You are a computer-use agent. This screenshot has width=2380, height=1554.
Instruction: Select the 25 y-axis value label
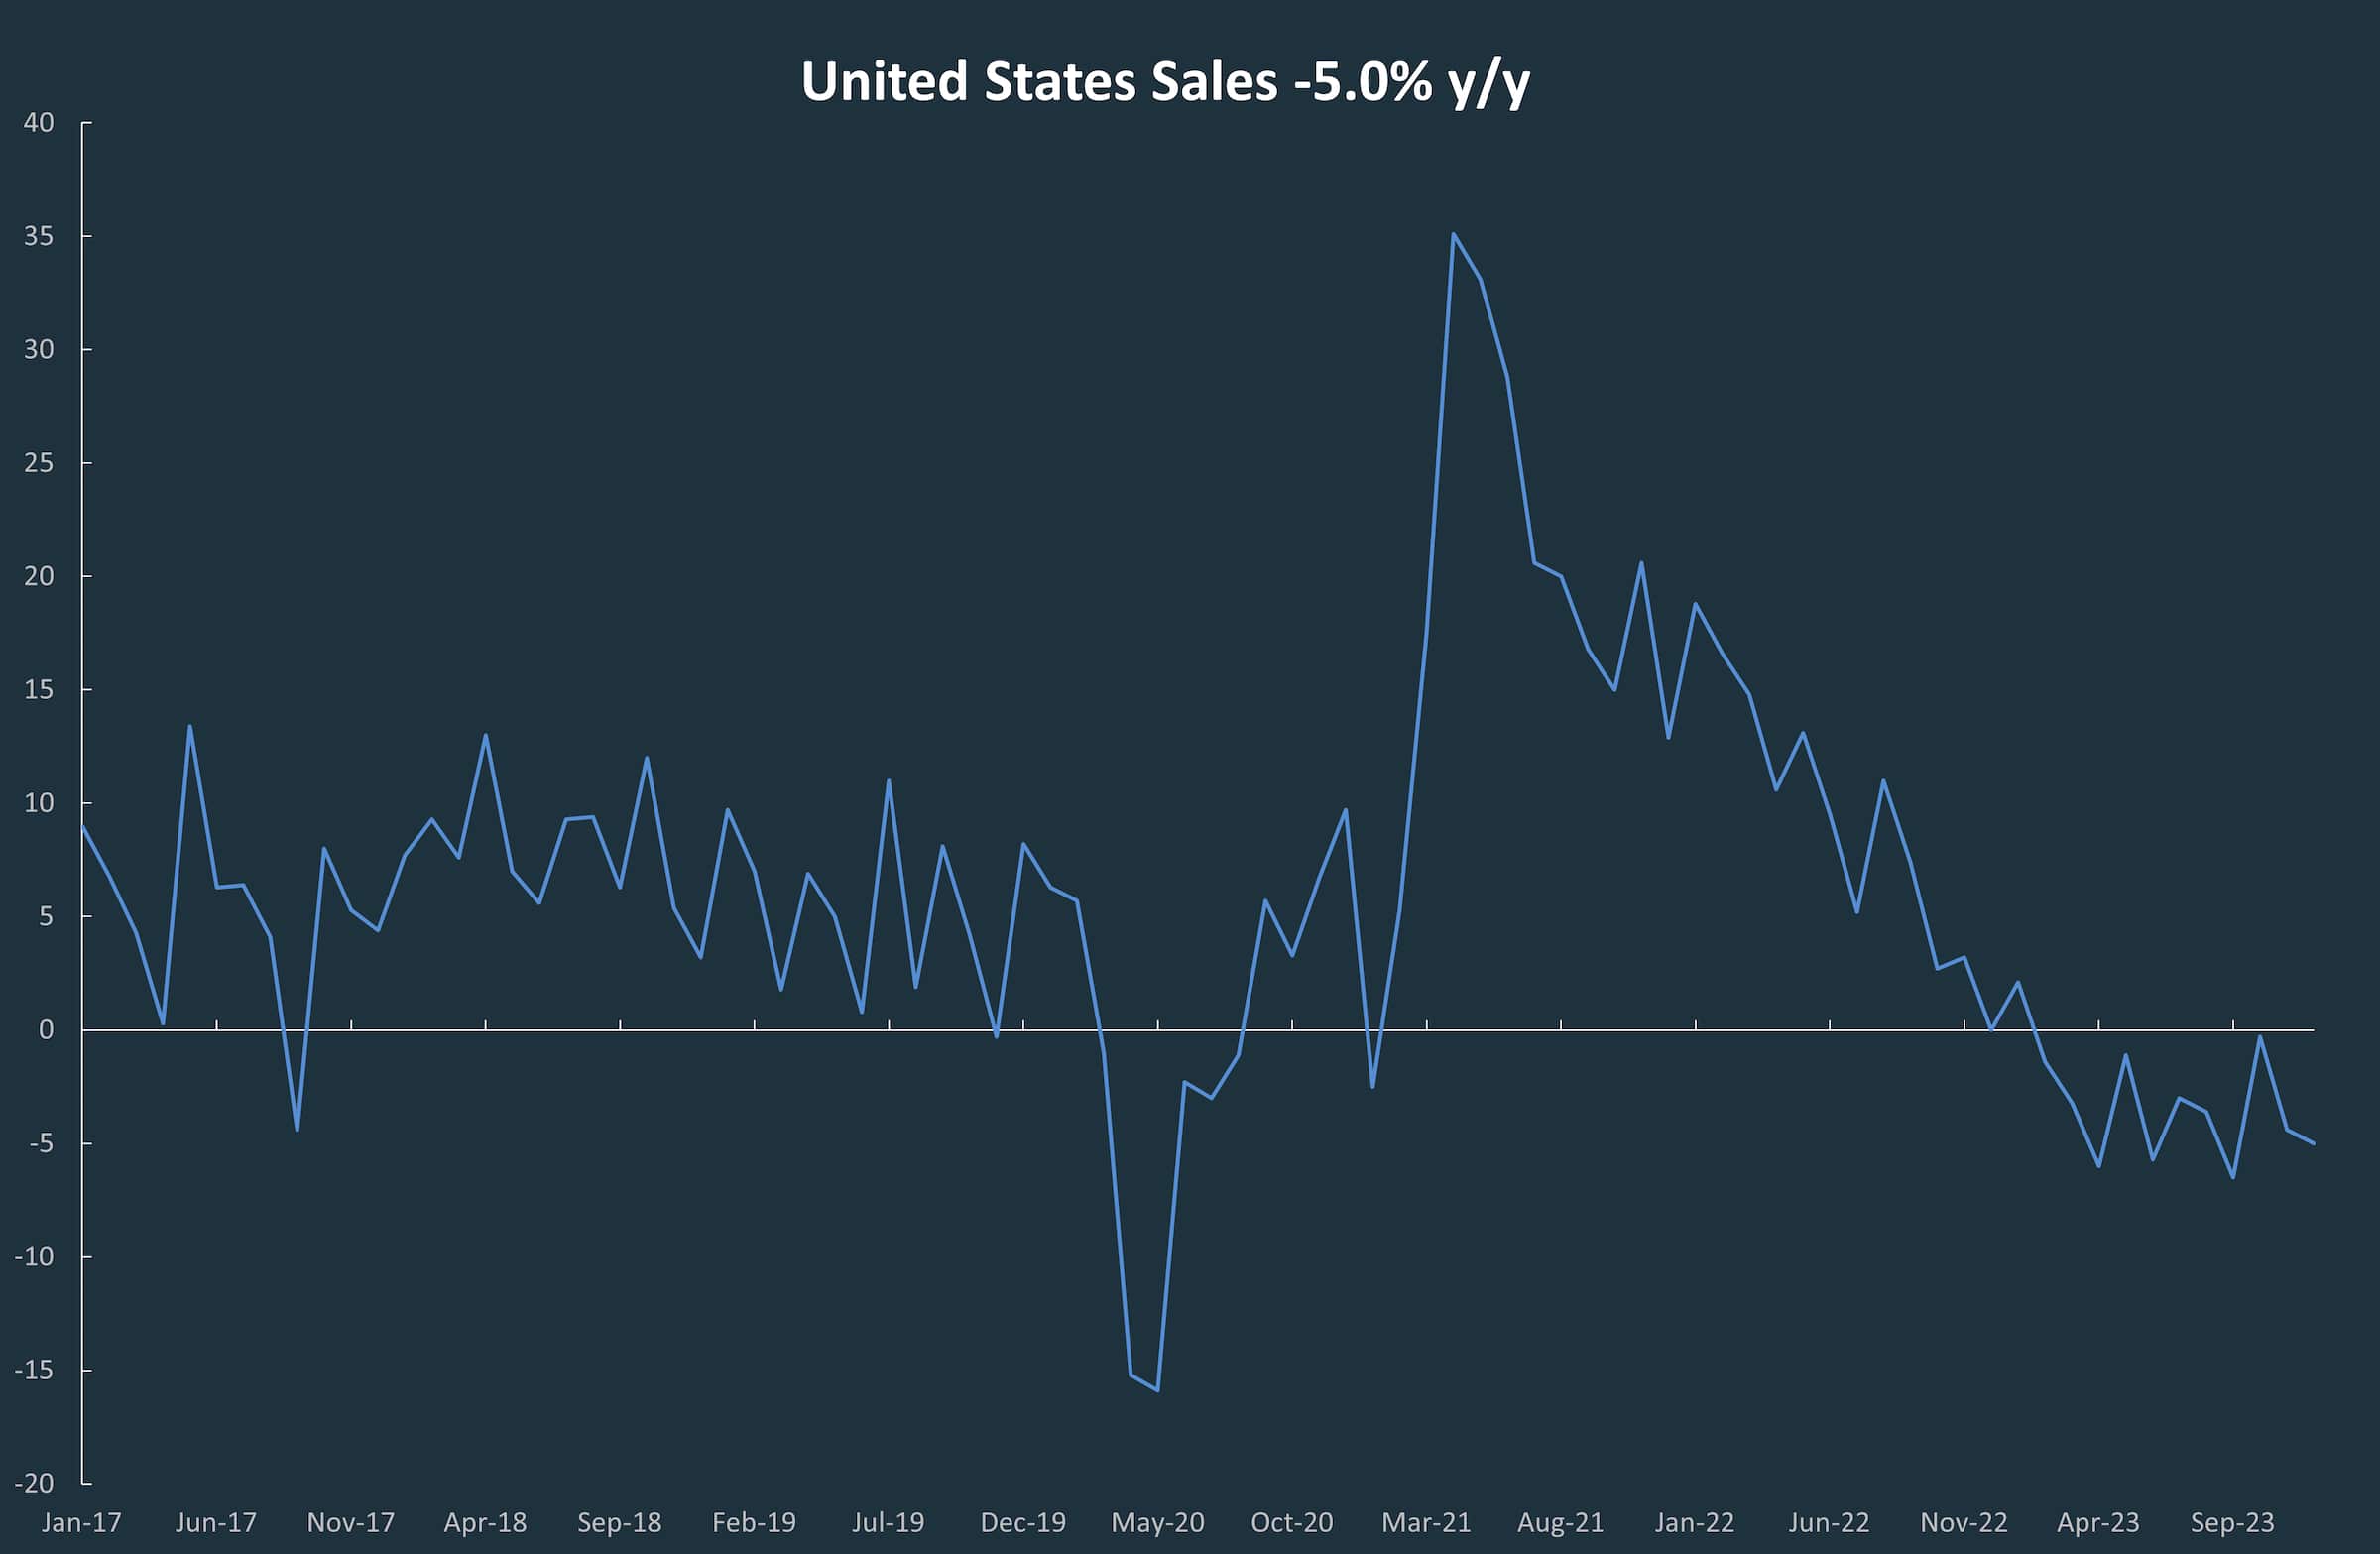[x=39, y=463]
